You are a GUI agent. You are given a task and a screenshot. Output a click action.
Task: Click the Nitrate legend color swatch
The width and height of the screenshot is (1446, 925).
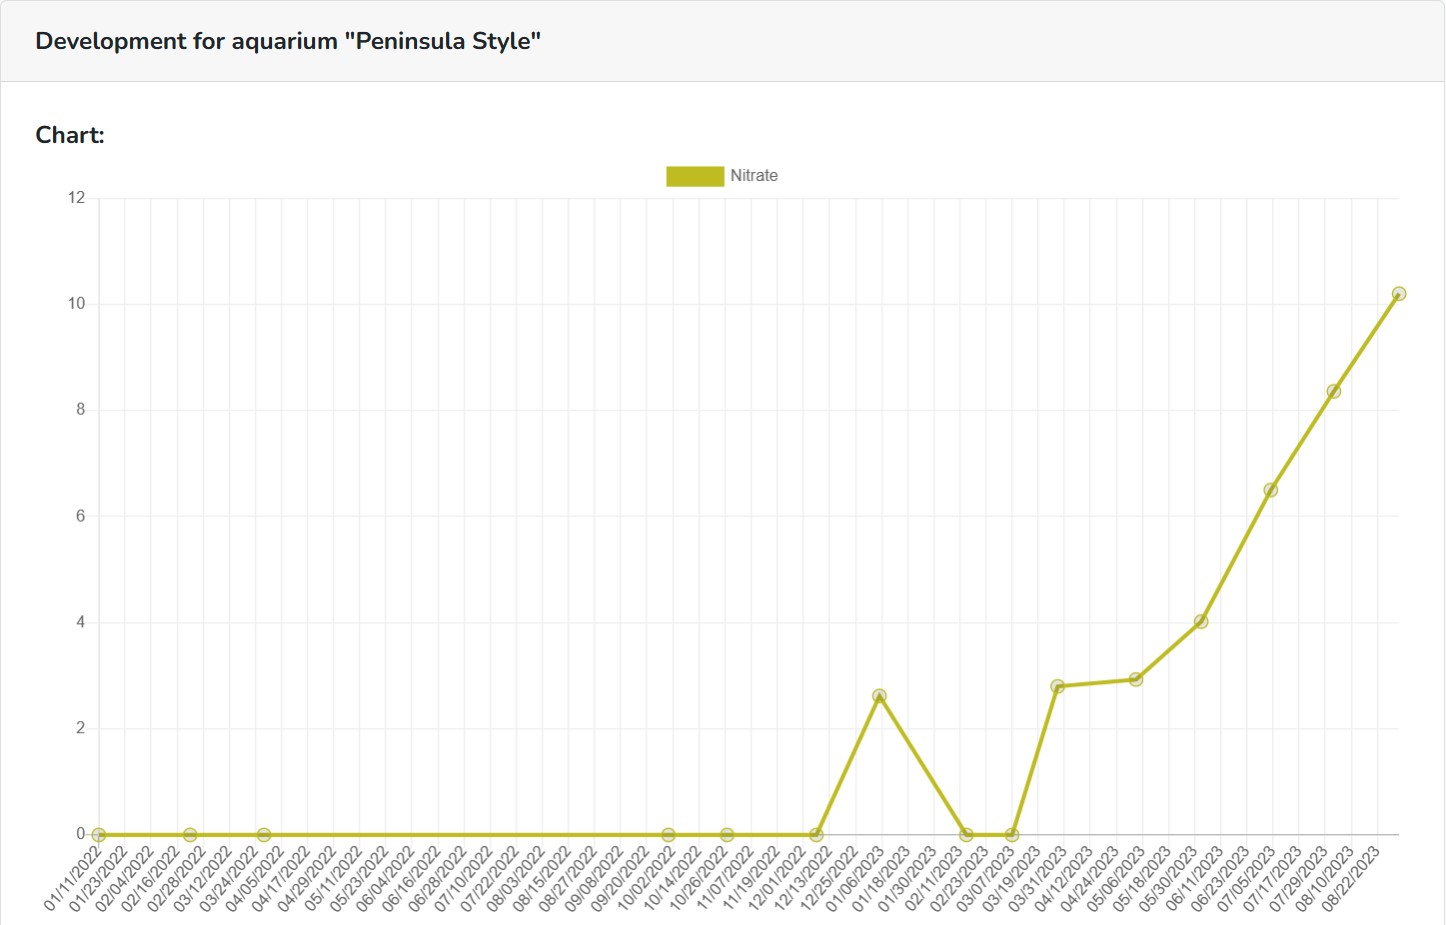coord(694,176)
